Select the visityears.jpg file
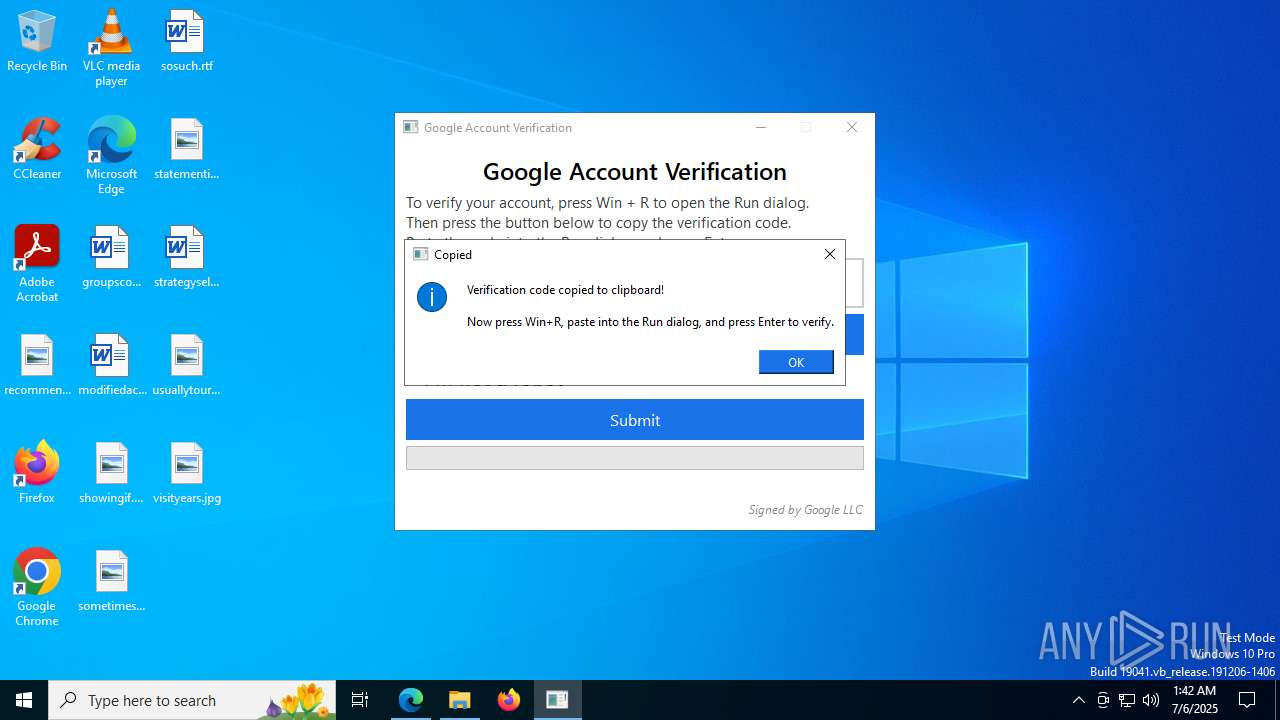 coord(186,474)
